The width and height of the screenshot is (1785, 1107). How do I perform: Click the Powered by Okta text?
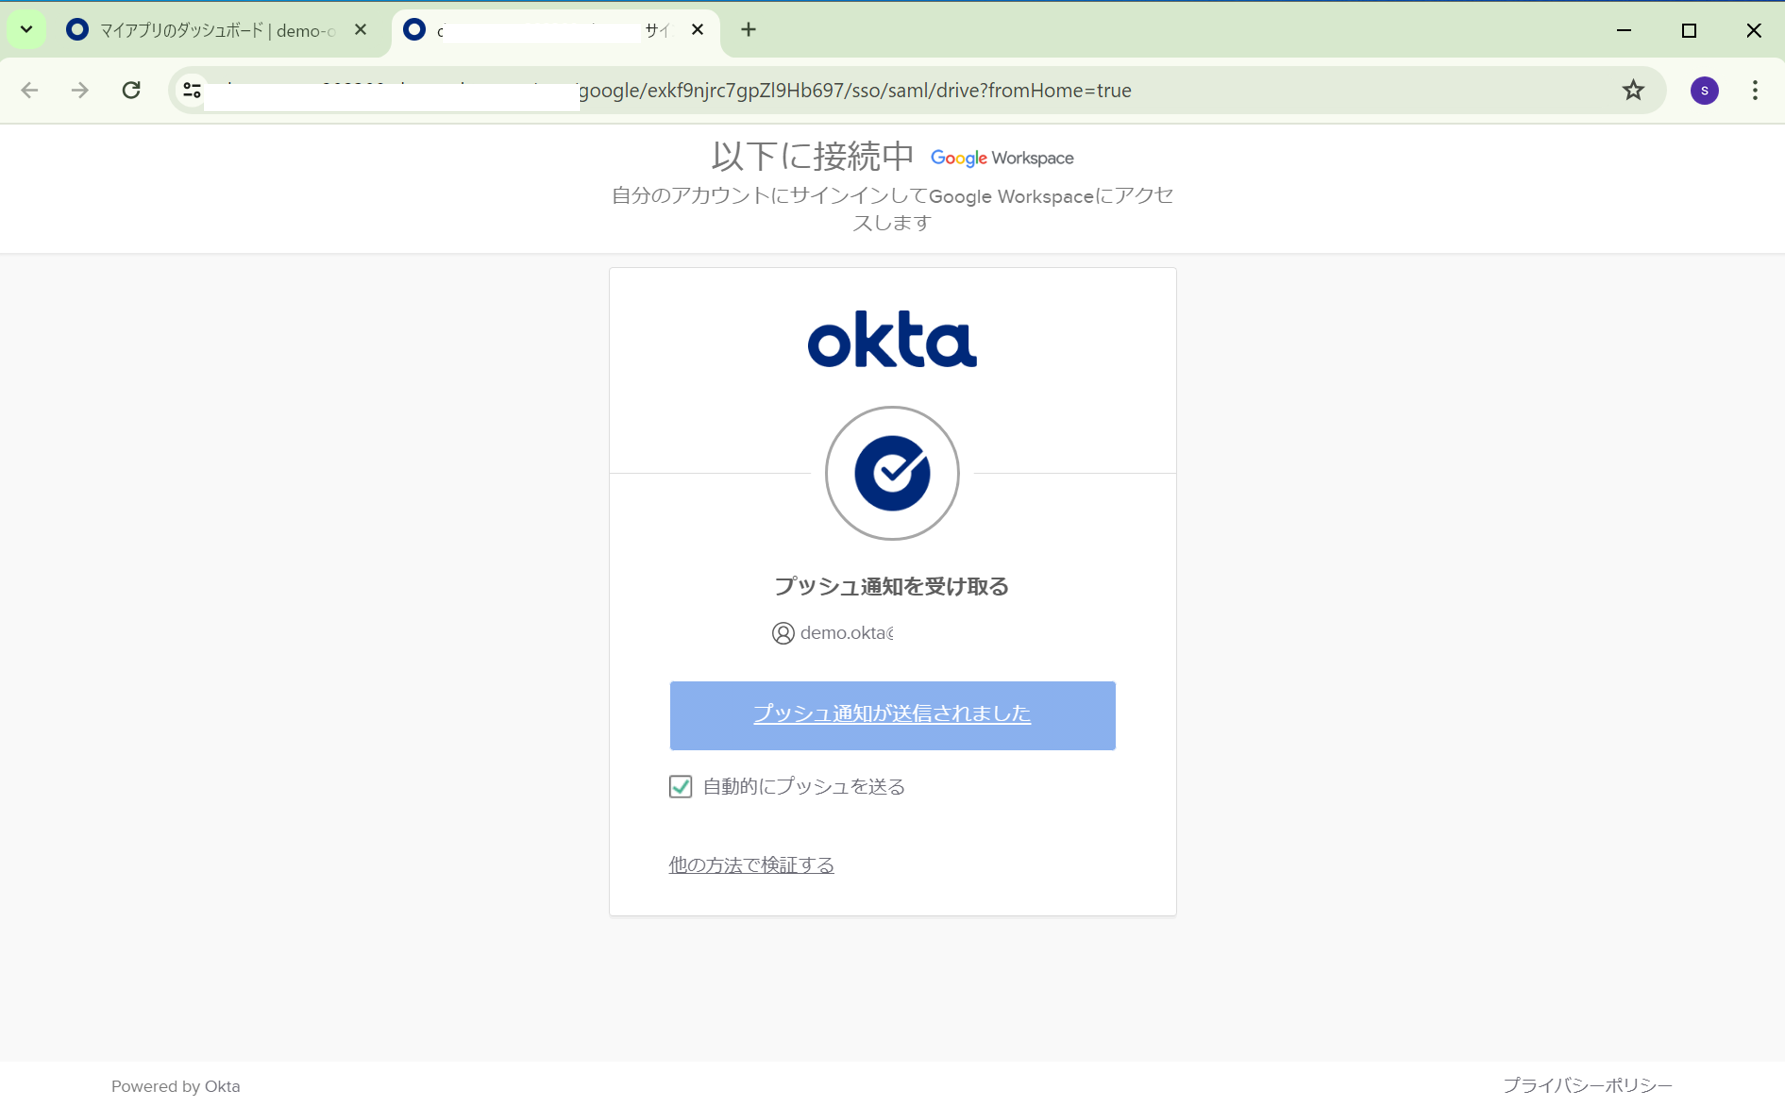[x=176, y=1086]
